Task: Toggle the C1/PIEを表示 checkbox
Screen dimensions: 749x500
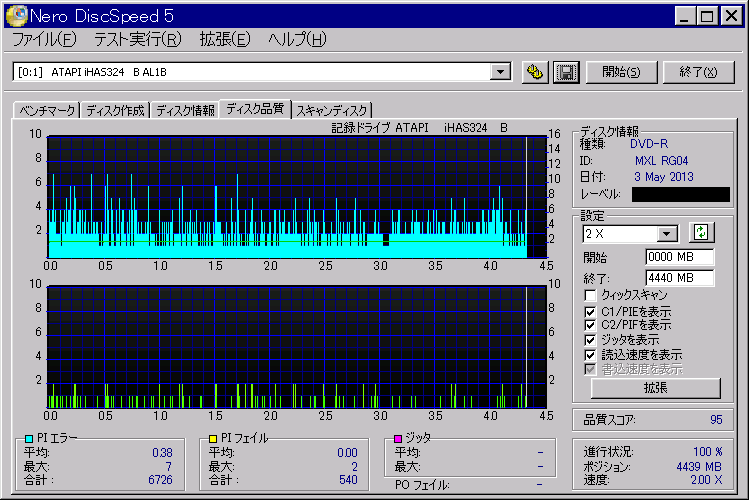Action: point(590,312)
